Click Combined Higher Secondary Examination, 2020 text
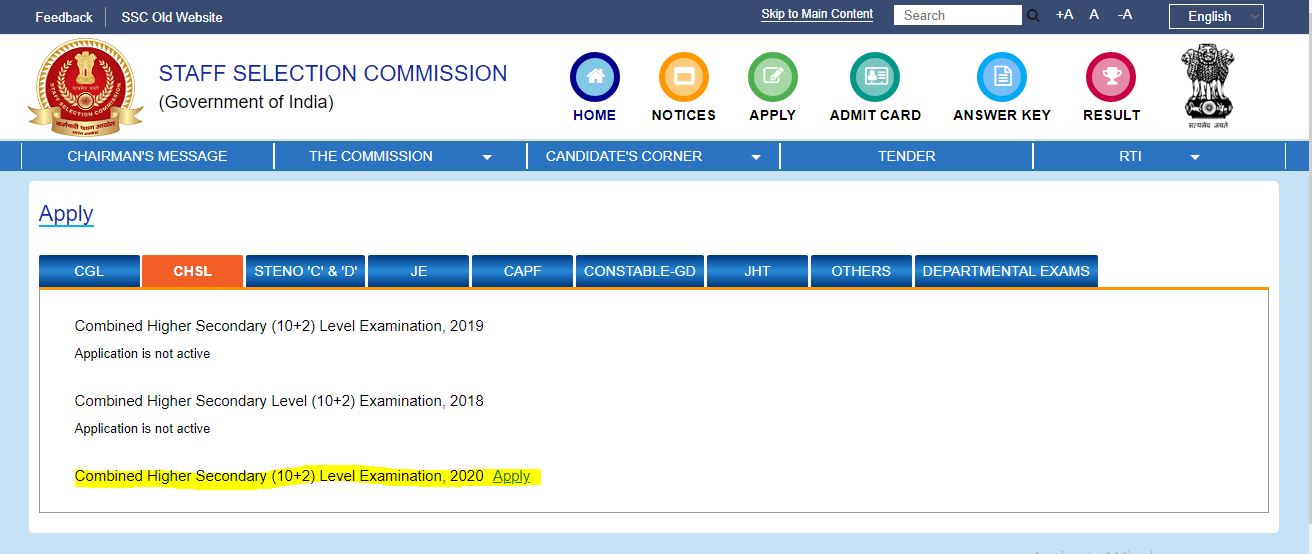 coord(279,476)
